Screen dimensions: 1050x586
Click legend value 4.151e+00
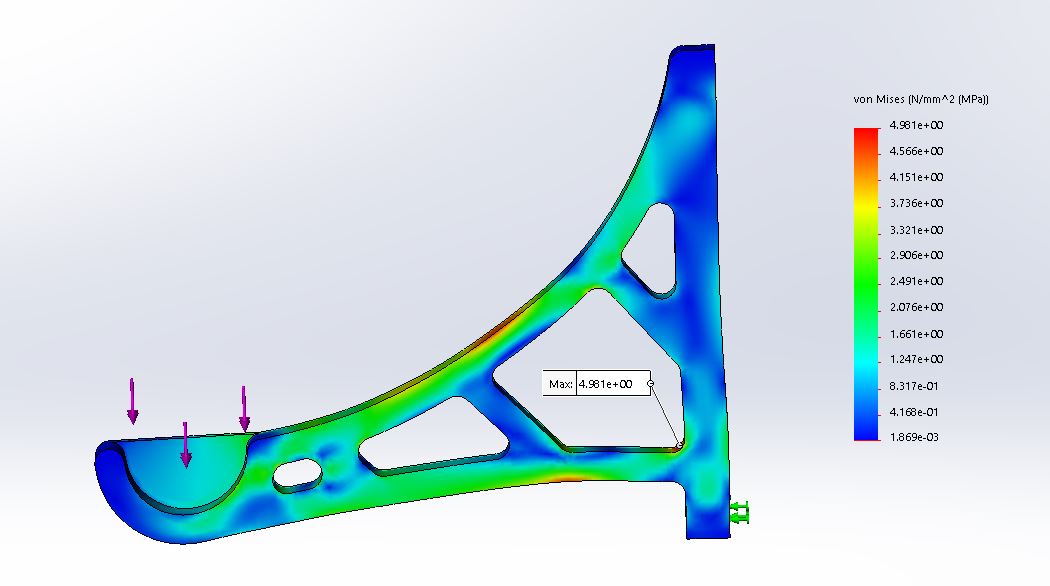coord(916,177)
